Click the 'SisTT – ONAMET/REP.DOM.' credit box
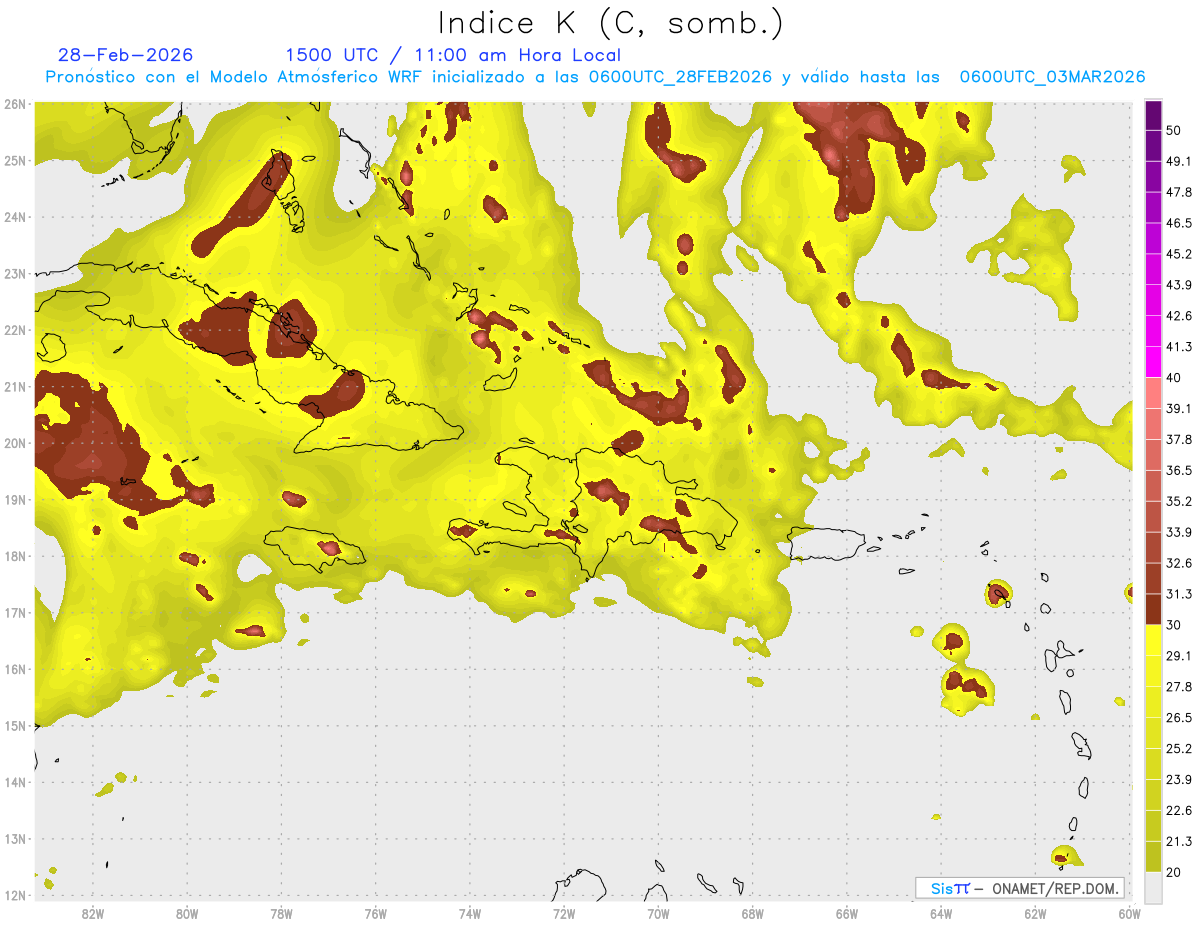The height and width of the screenshot is (927, 1200). coord(1020,888)
